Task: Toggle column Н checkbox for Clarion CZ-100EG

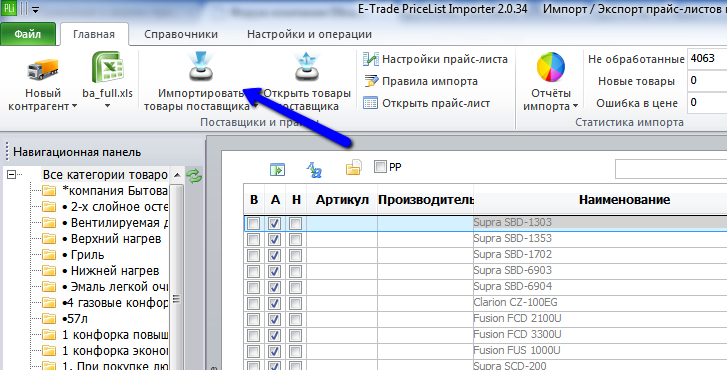Action: coord(295,303)
